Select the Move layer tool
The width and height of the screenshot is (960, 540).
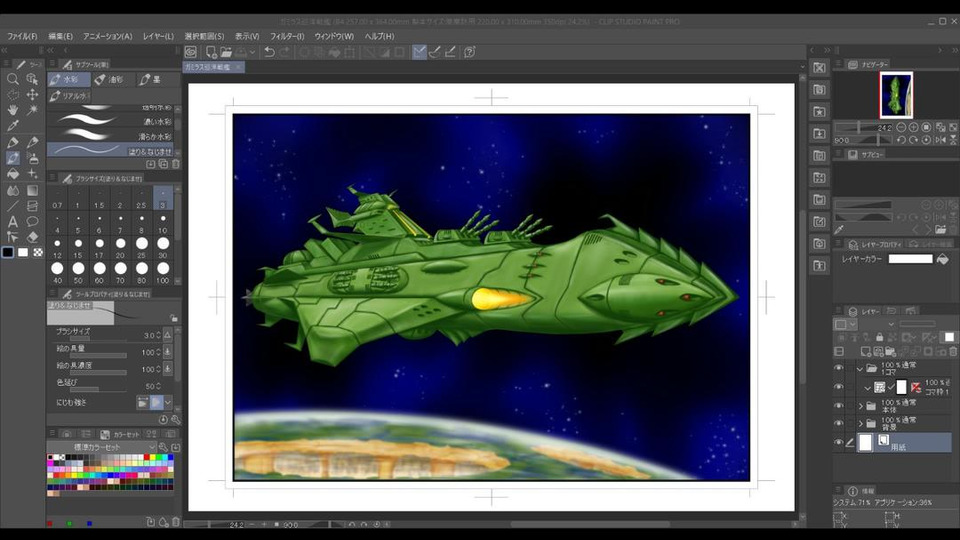pos(32,94)
